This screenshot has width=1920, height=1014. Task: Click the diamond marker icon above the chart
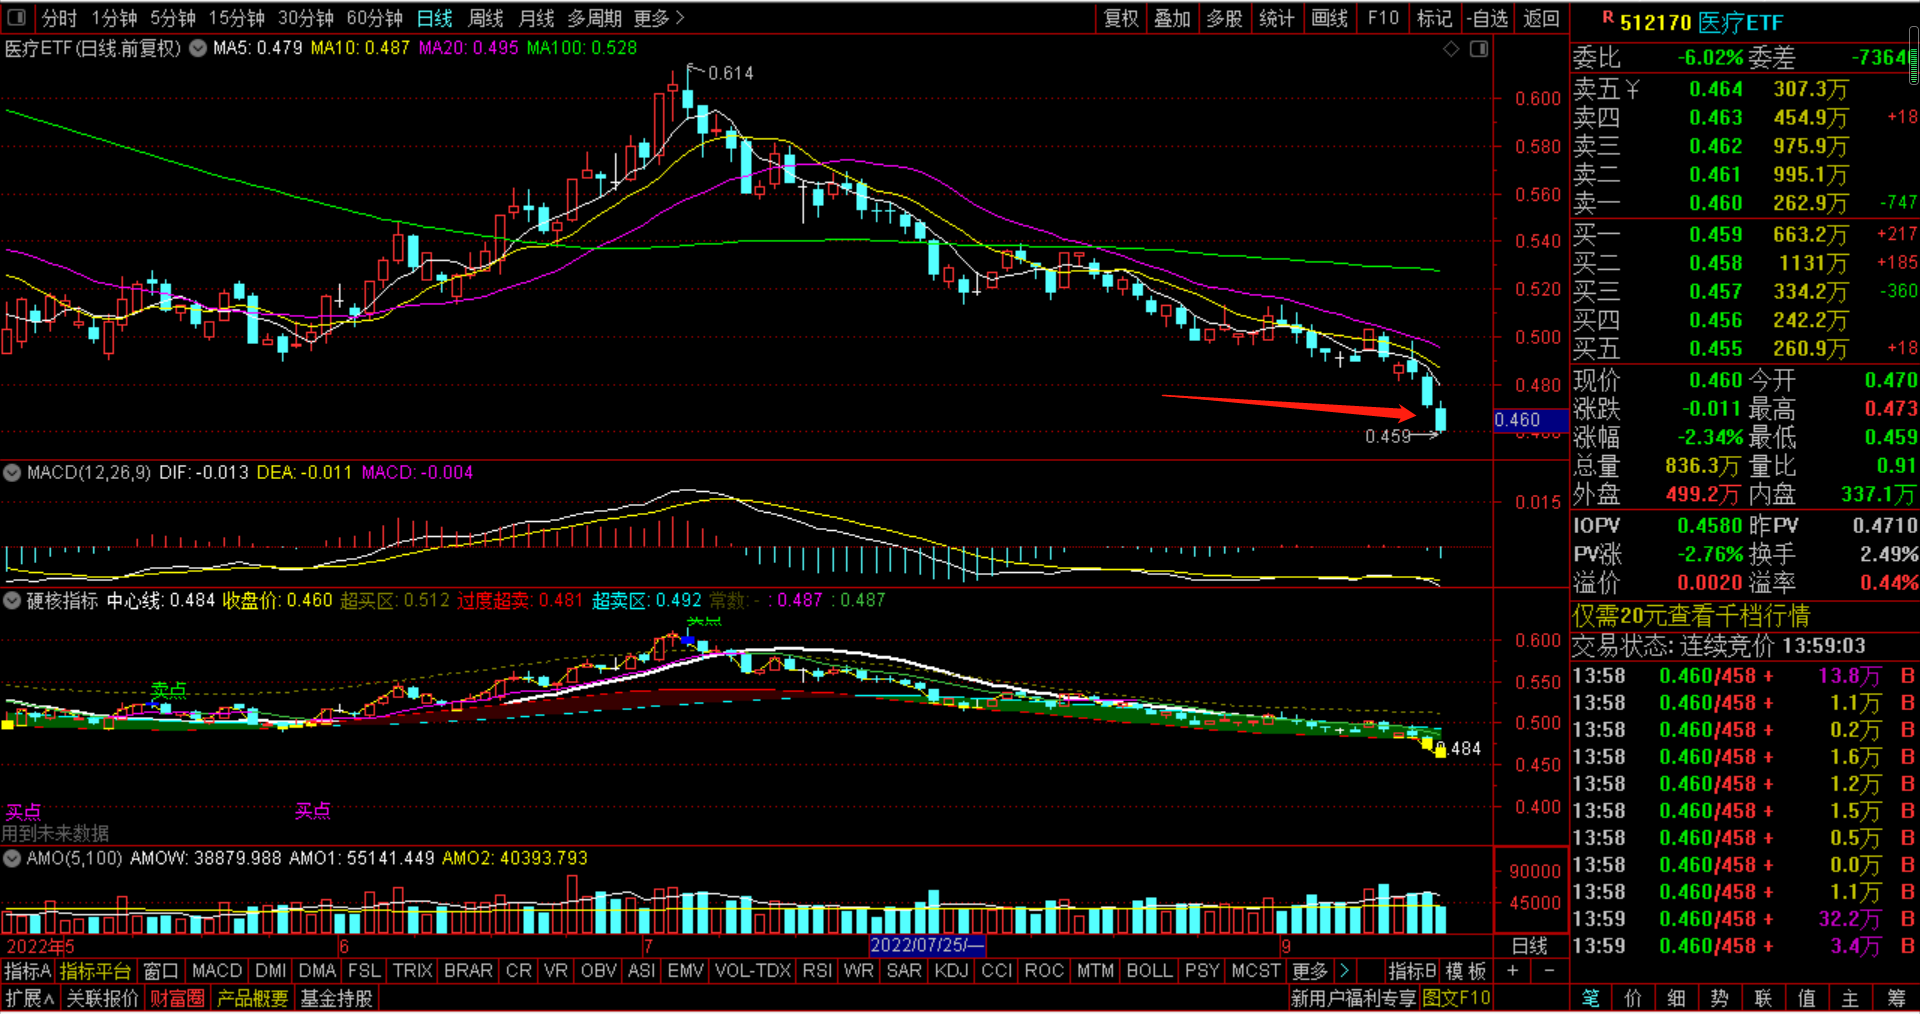click(1451, 49)
